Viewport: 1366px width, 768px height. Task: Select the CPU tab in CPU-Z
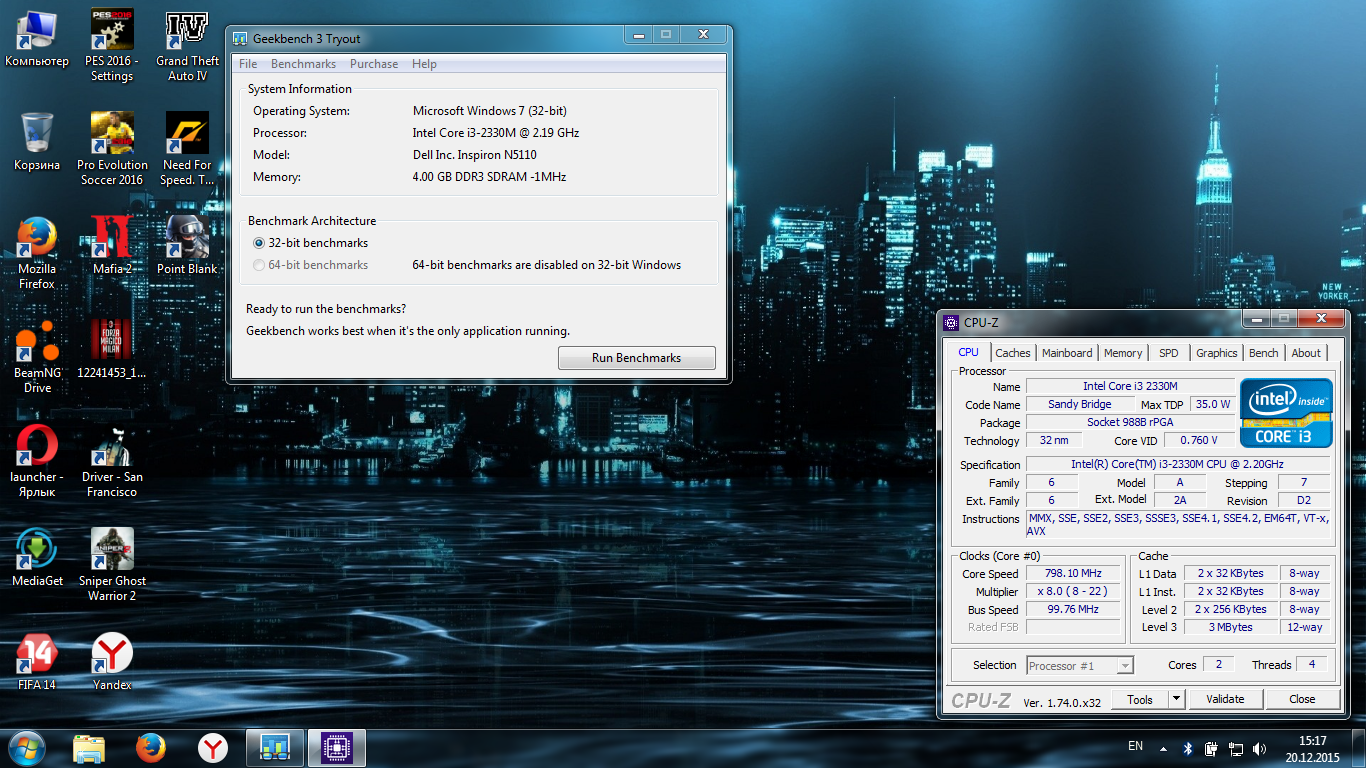pyautogui.click(x=968, y=352)
